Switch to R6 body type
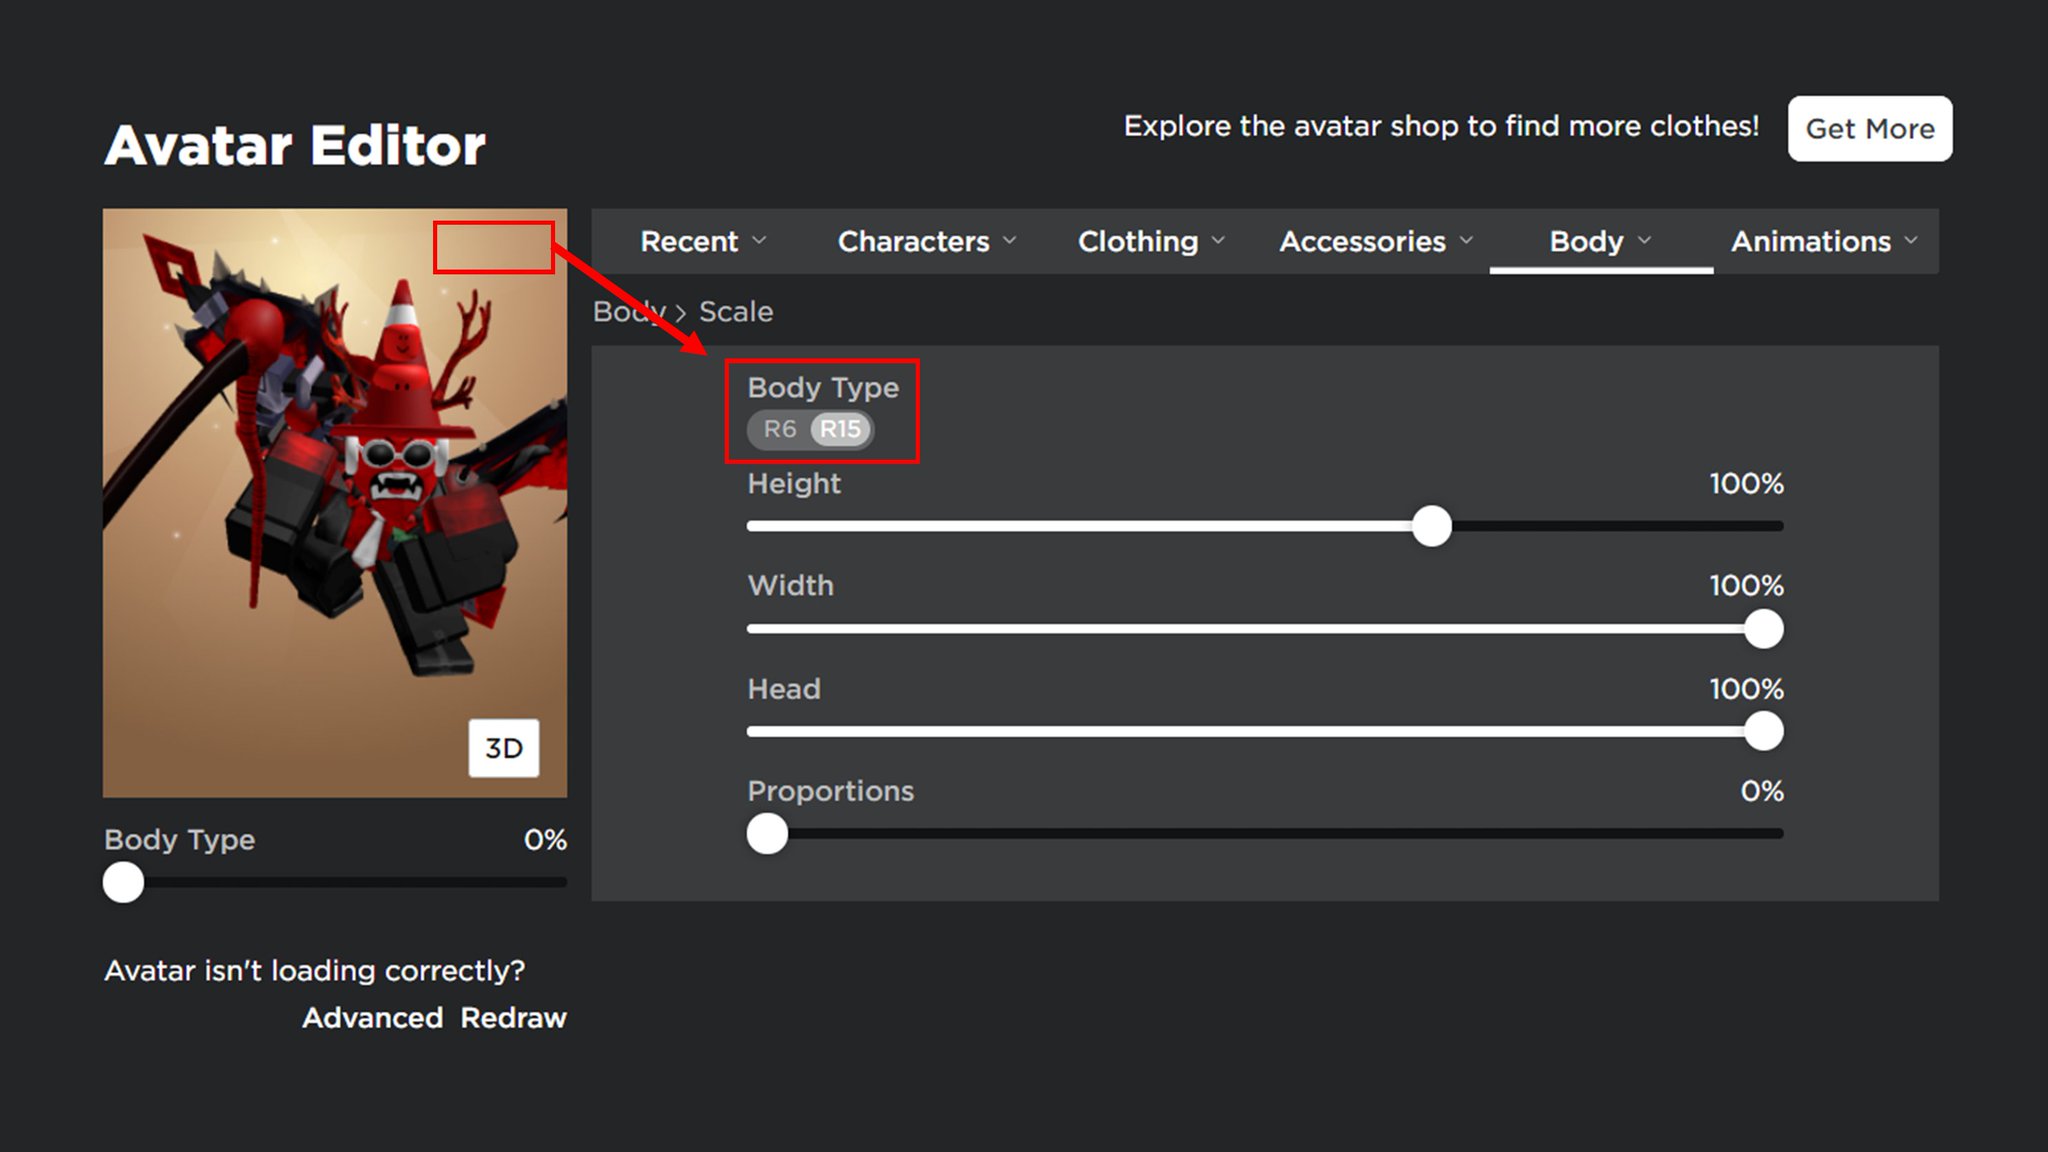This screenshot has width=2048, height=1152. point(779,429)
